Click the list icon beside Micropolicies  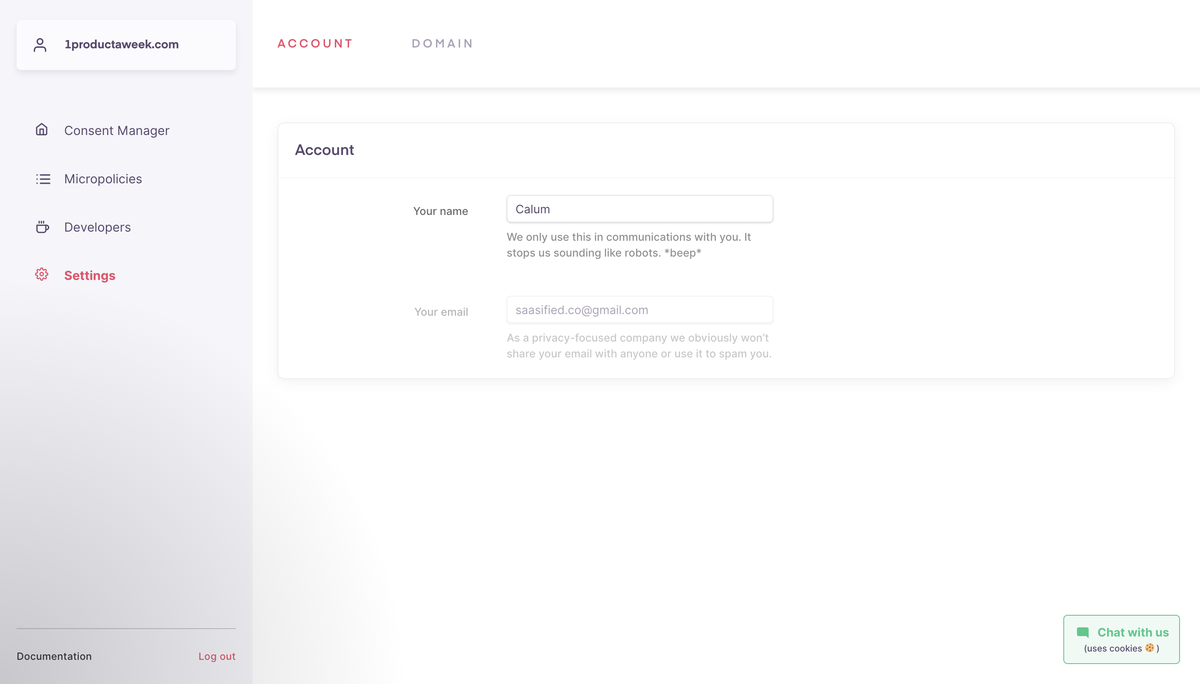[x=43, y=179]
